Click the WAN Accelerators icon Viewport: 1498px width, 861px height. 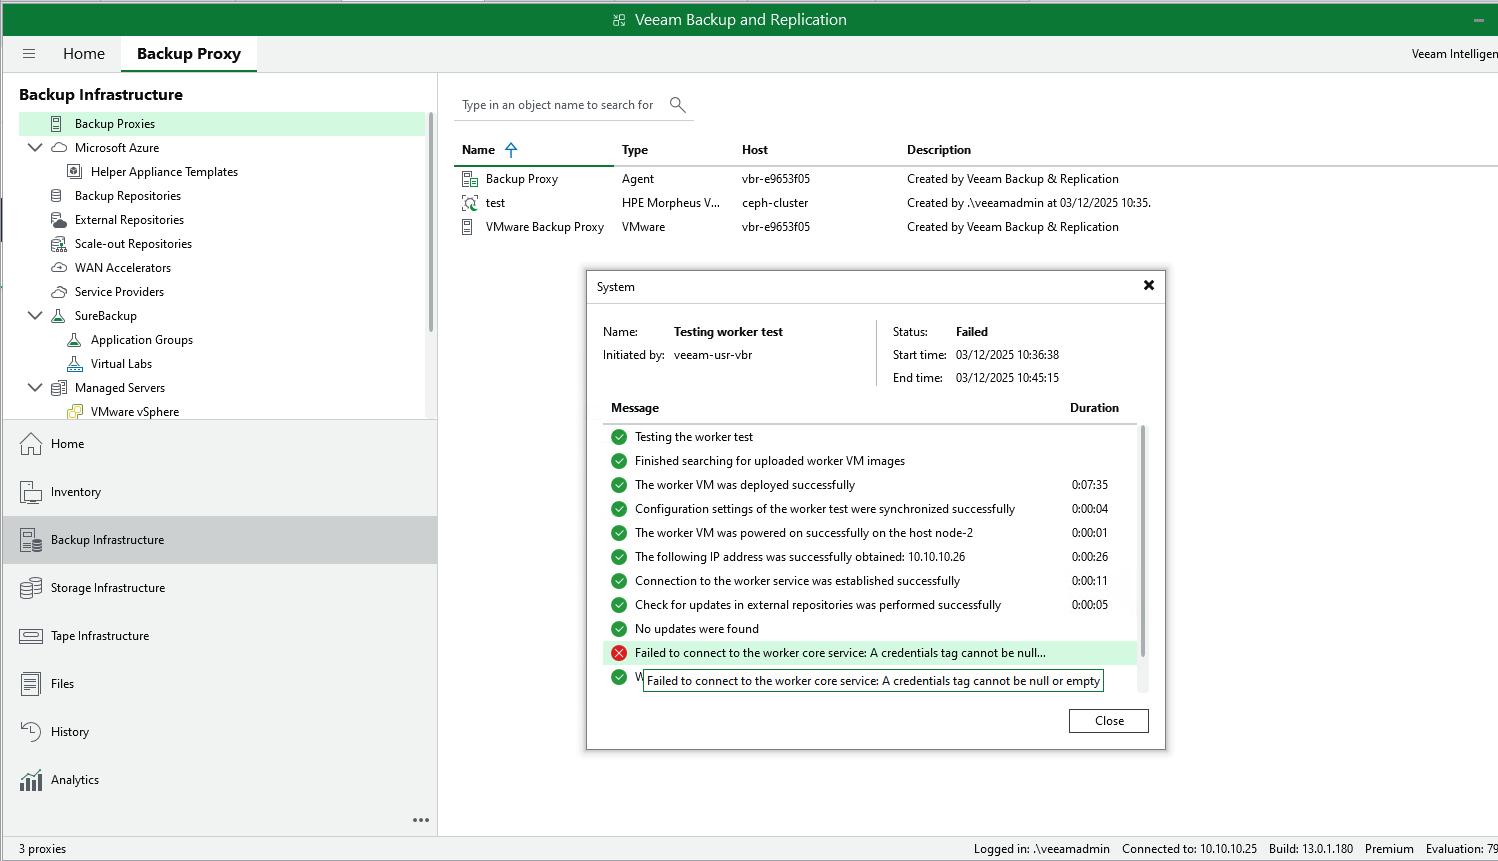pyautogui.click(x=59, y=268)
